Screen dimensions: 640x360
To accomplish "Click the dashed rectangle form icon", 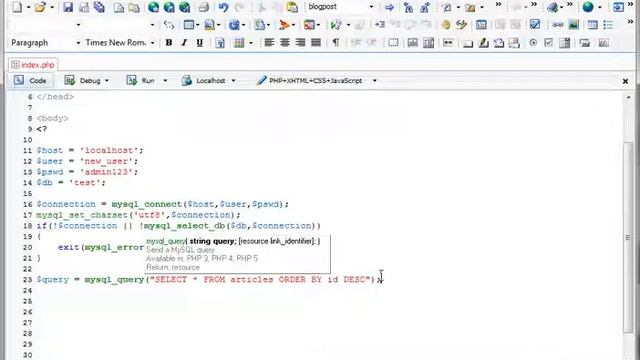I will pyautogui.click(x=393, y=43).
